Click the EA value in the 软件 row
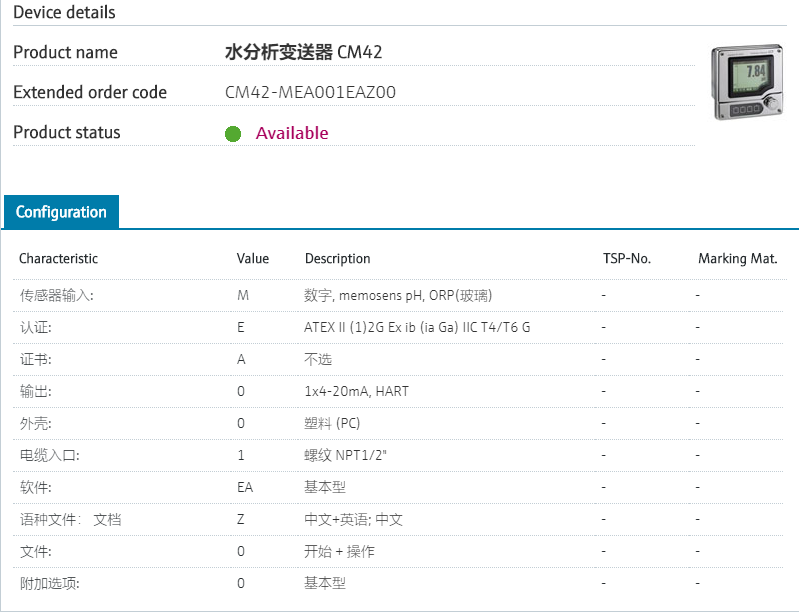Image resolution: width=799 pixels, height=614 pixels. coord(245,487)
